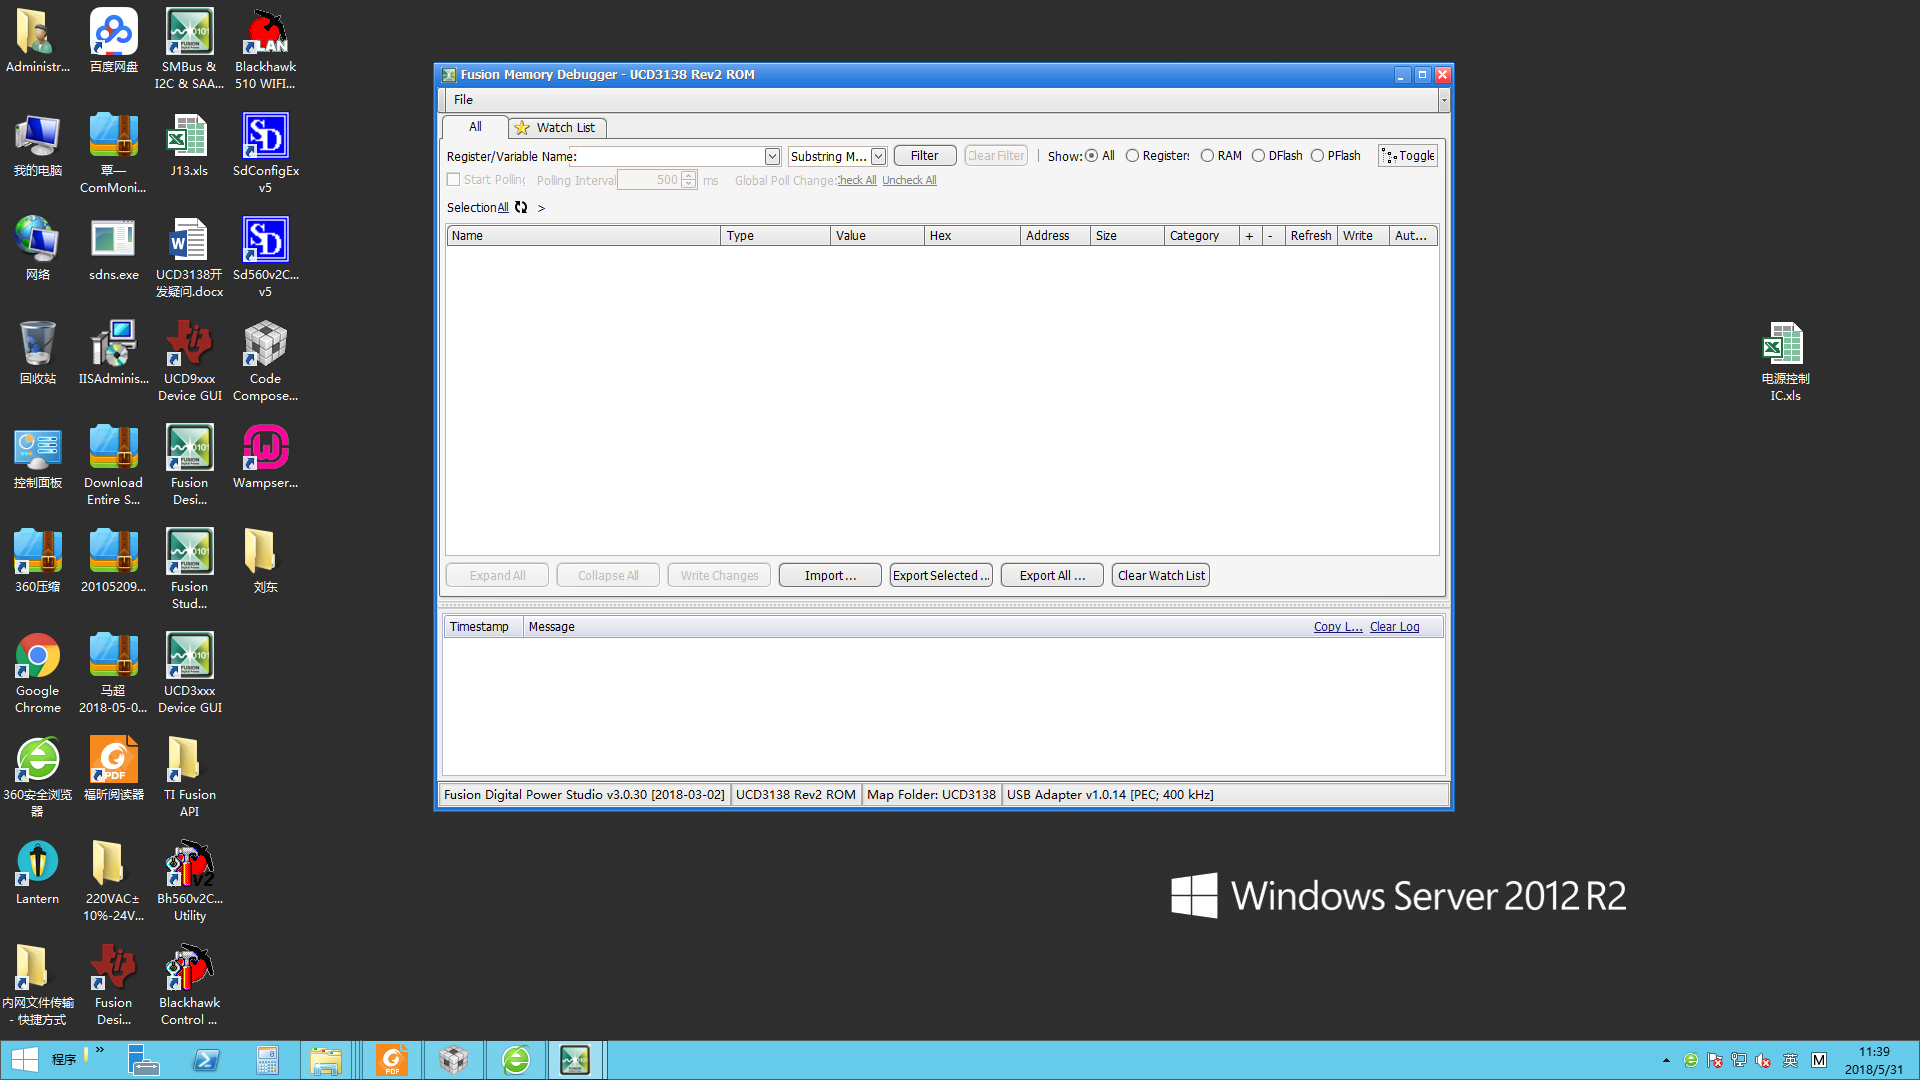The image size is (1920, 1080).
Task: Select the RAM radio button
Action: coord(1208,156)
